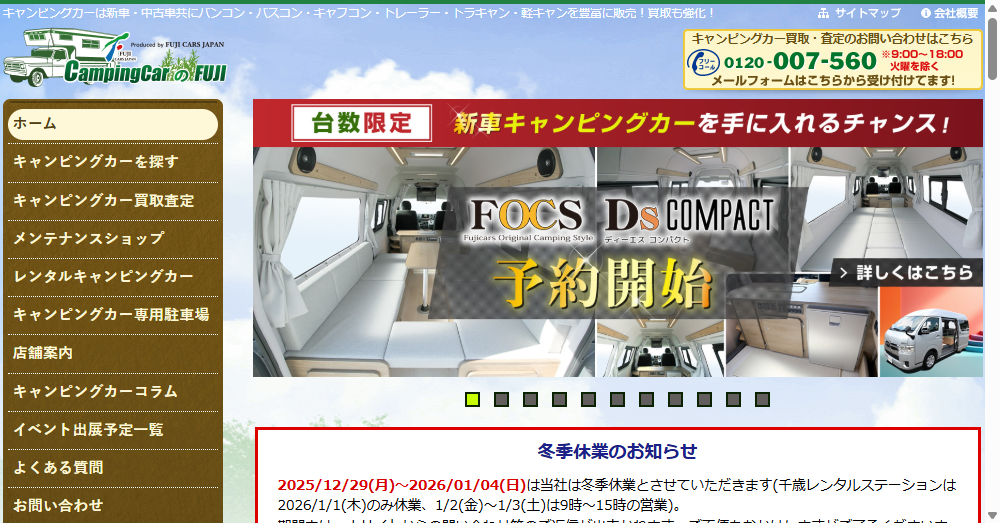This screenshot has width=1000, height=523.
Task: Open キャンピングカー専用駐車場 menu entry
Action: pyautogui.click(x=112, y=314)
